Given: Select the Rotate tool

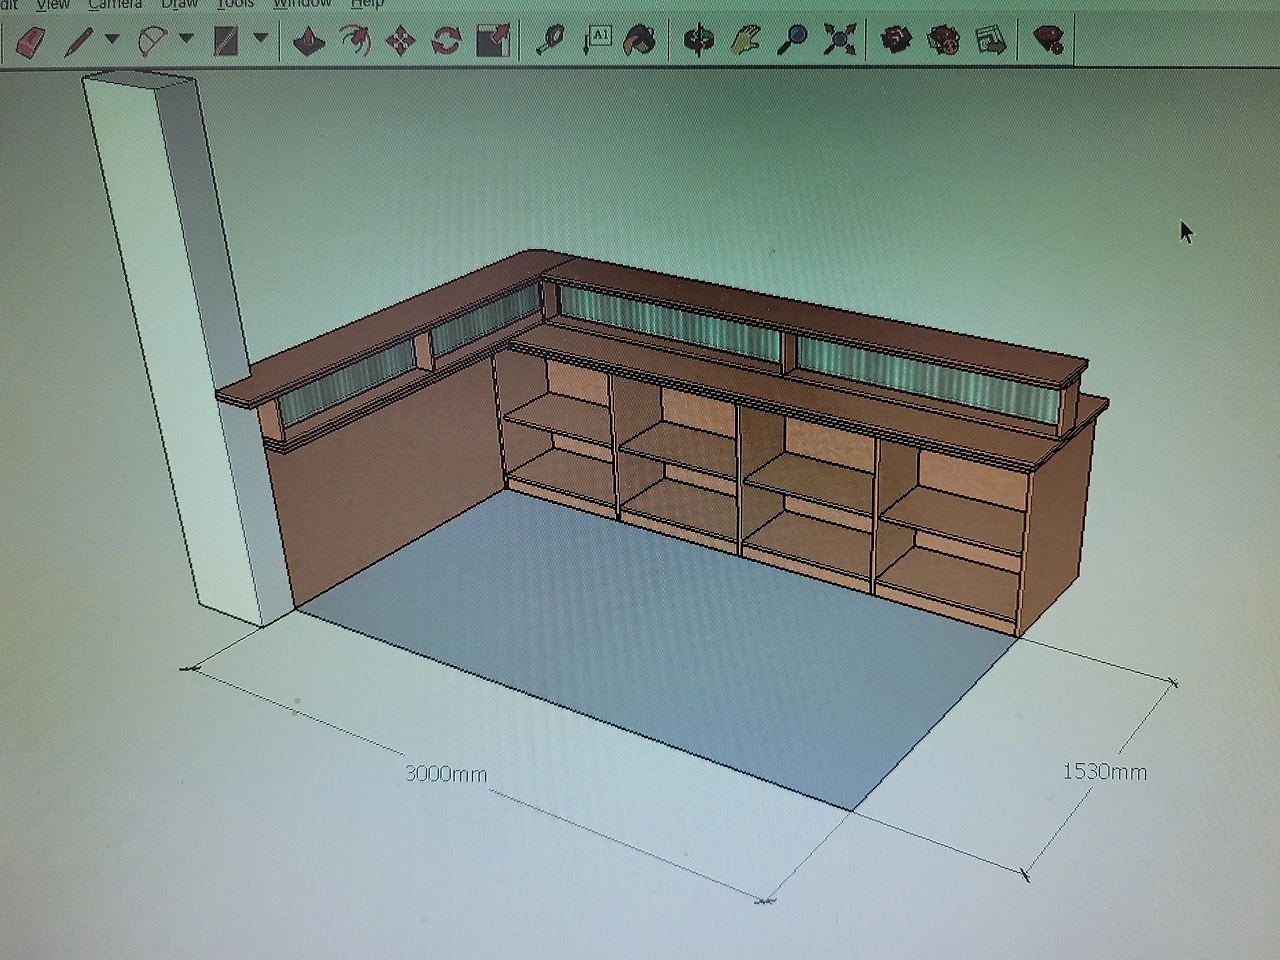Looking at the screenshot, I should pyautogui.click(x=446, y=41).
